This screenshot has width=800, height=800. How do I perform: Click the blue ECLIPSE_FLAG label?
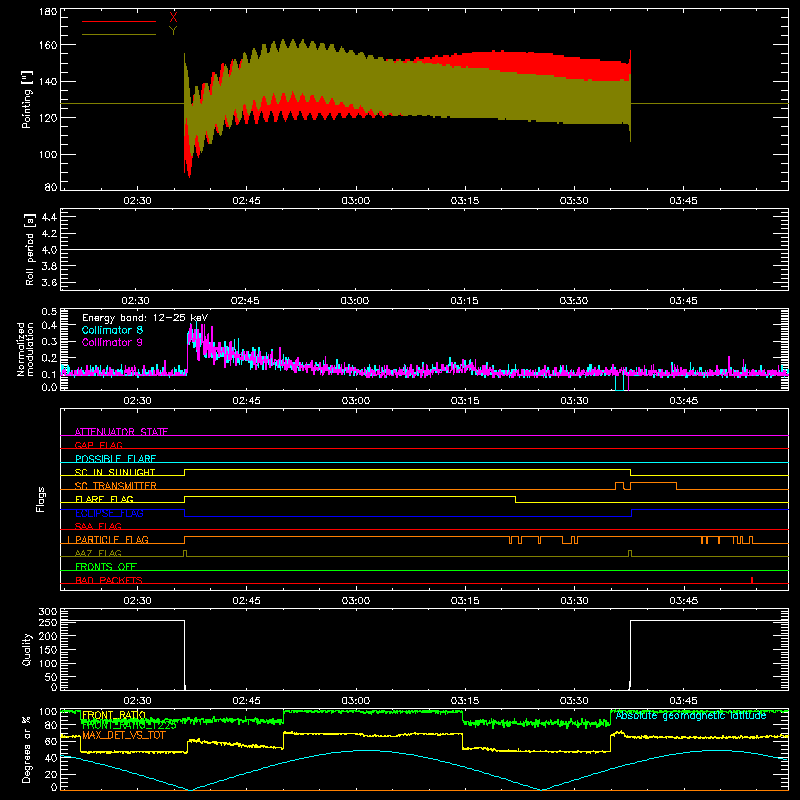(109, 513)
